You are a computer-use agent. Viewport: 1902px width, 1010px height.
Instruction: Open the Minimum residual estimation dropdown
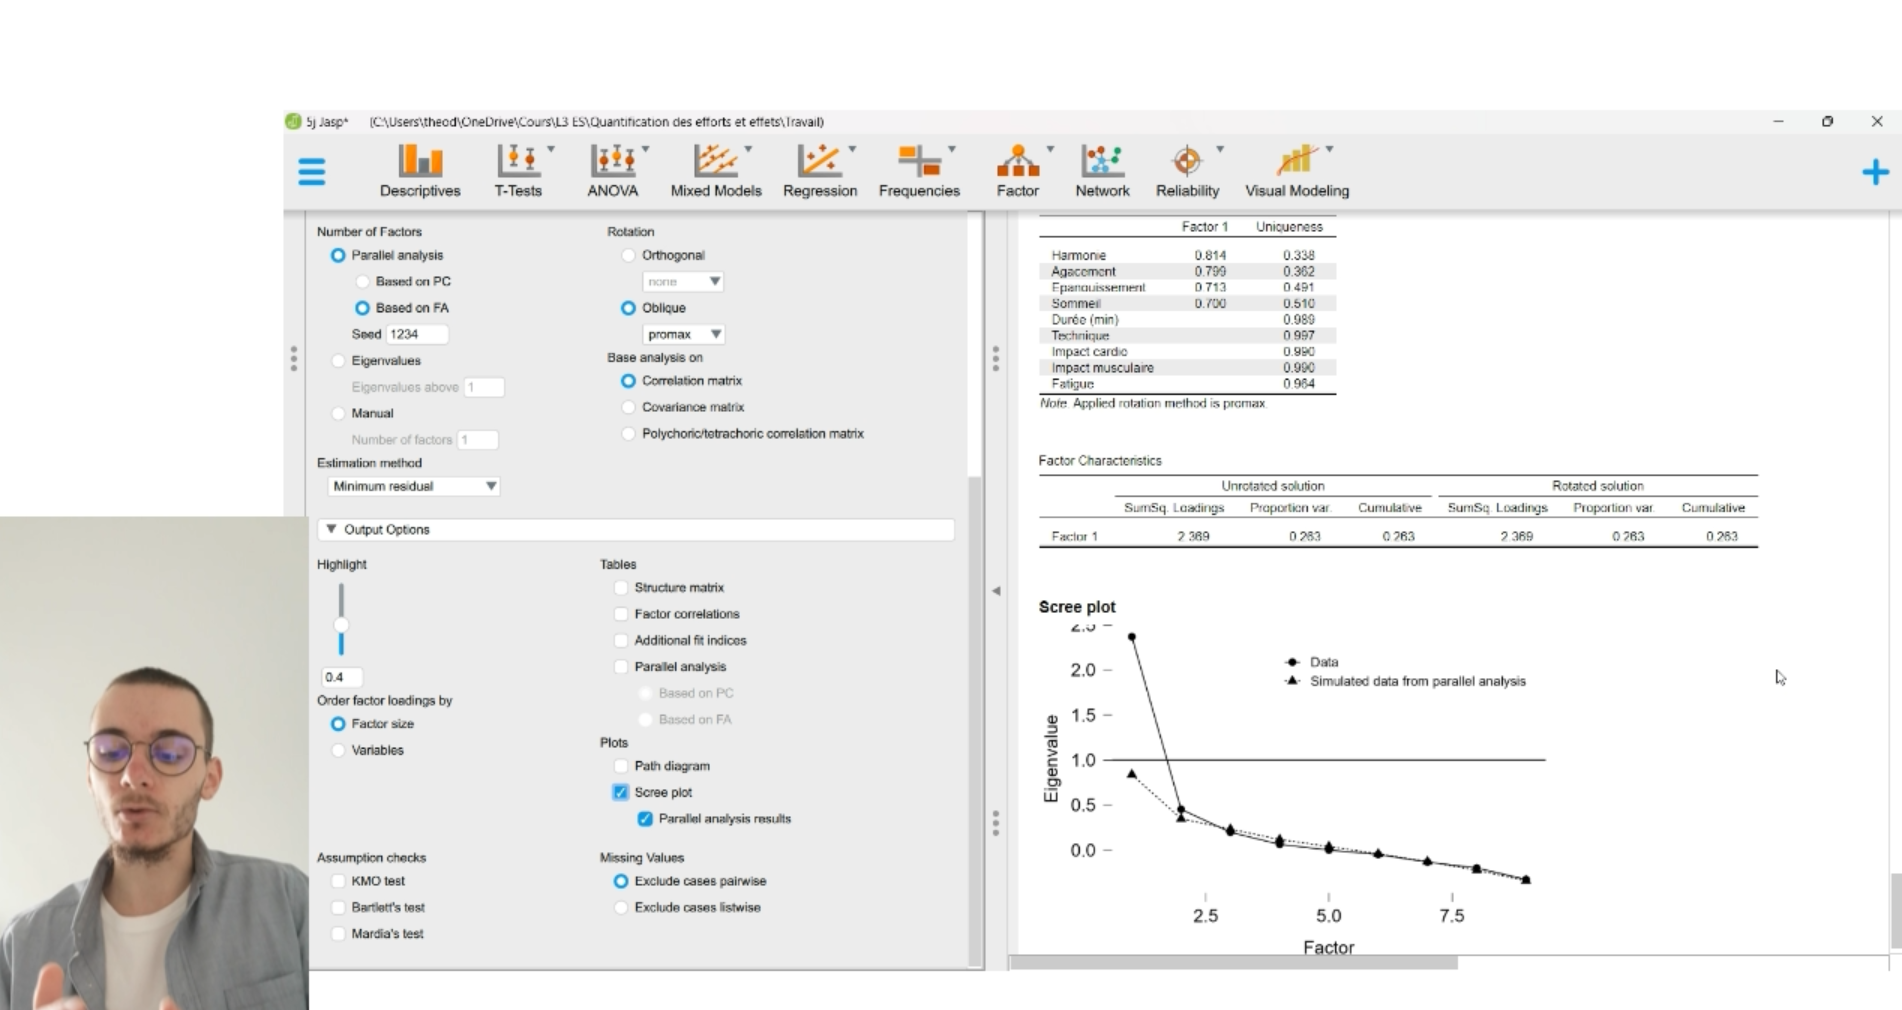(x=413, y=486)
